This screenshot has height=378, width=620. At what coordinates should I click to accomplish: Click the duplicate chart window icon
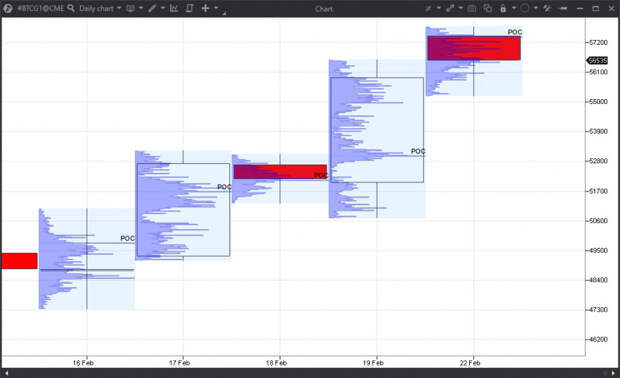tap(488, 8)
